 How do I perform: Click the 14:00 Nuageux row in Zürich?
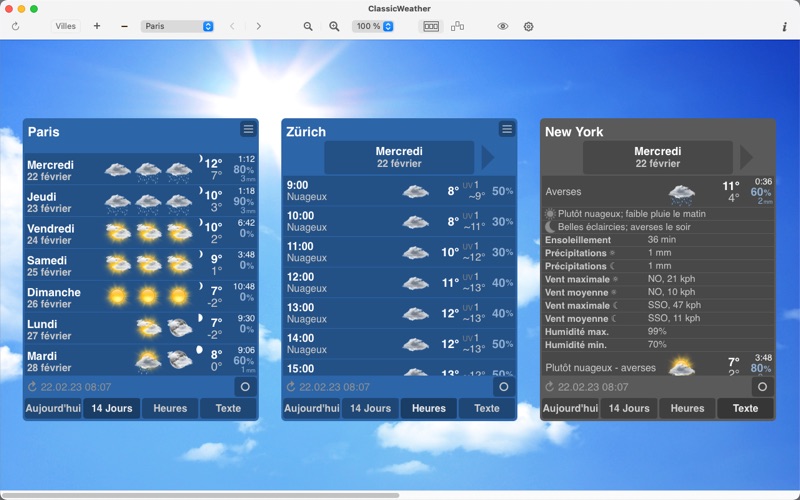point(399,344)
